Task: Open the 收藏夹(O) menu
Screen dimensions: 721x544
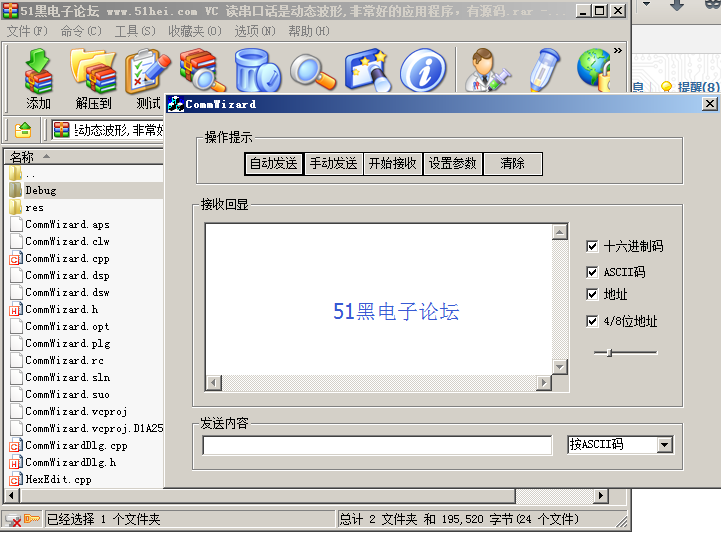Action: pos(195,31)
